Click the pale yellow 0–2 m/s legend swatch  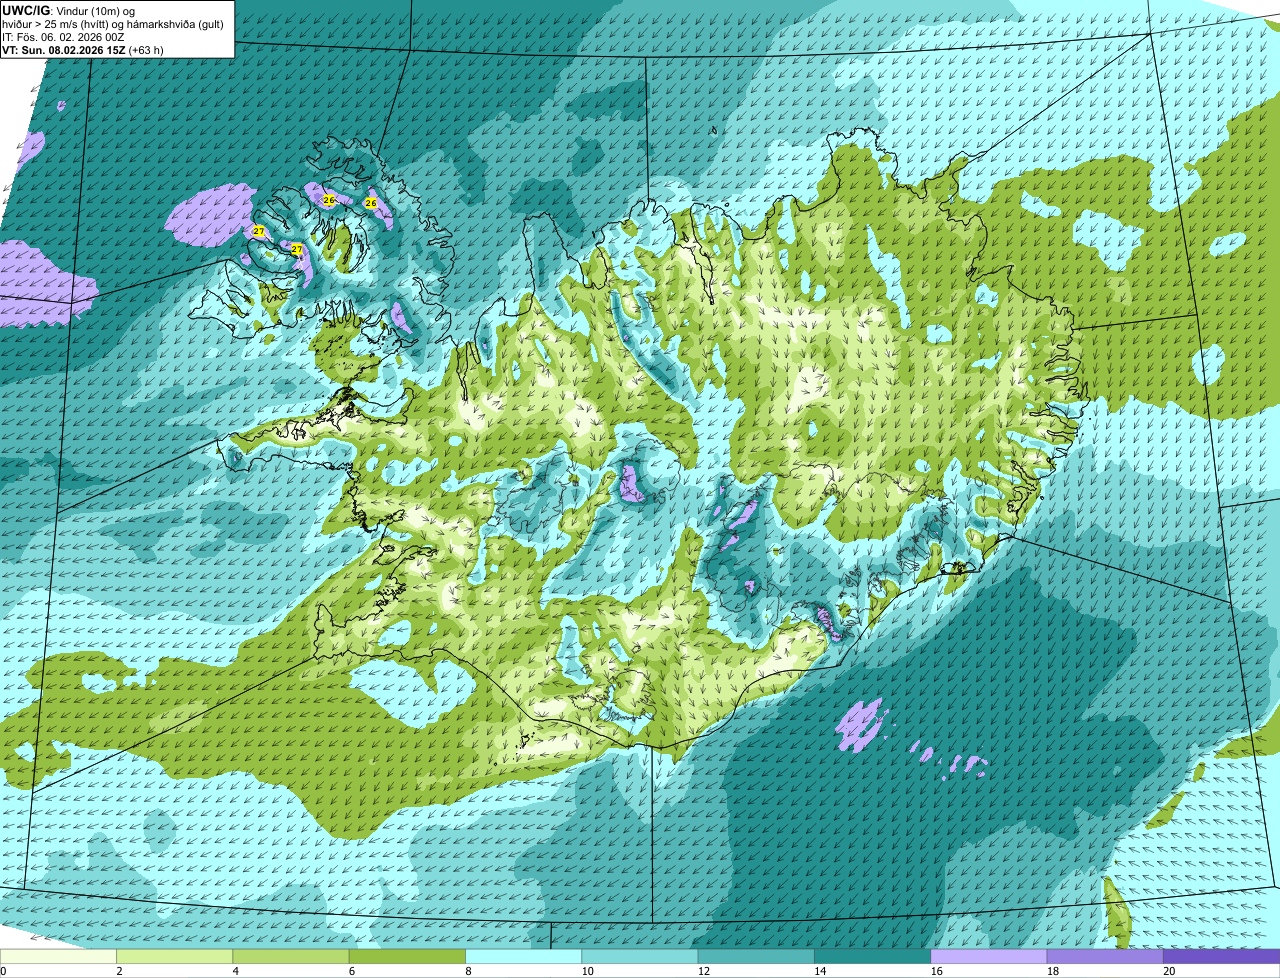coord(58,956)
